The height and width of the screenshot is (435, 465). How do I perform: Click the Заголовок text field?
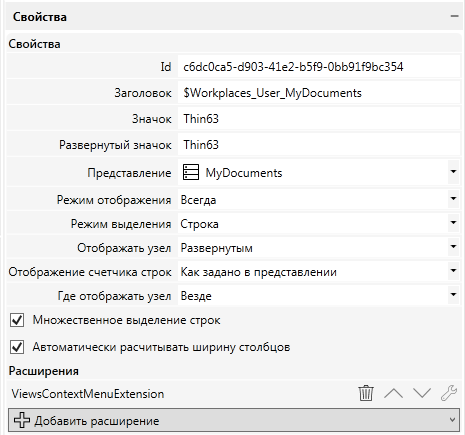319,93
